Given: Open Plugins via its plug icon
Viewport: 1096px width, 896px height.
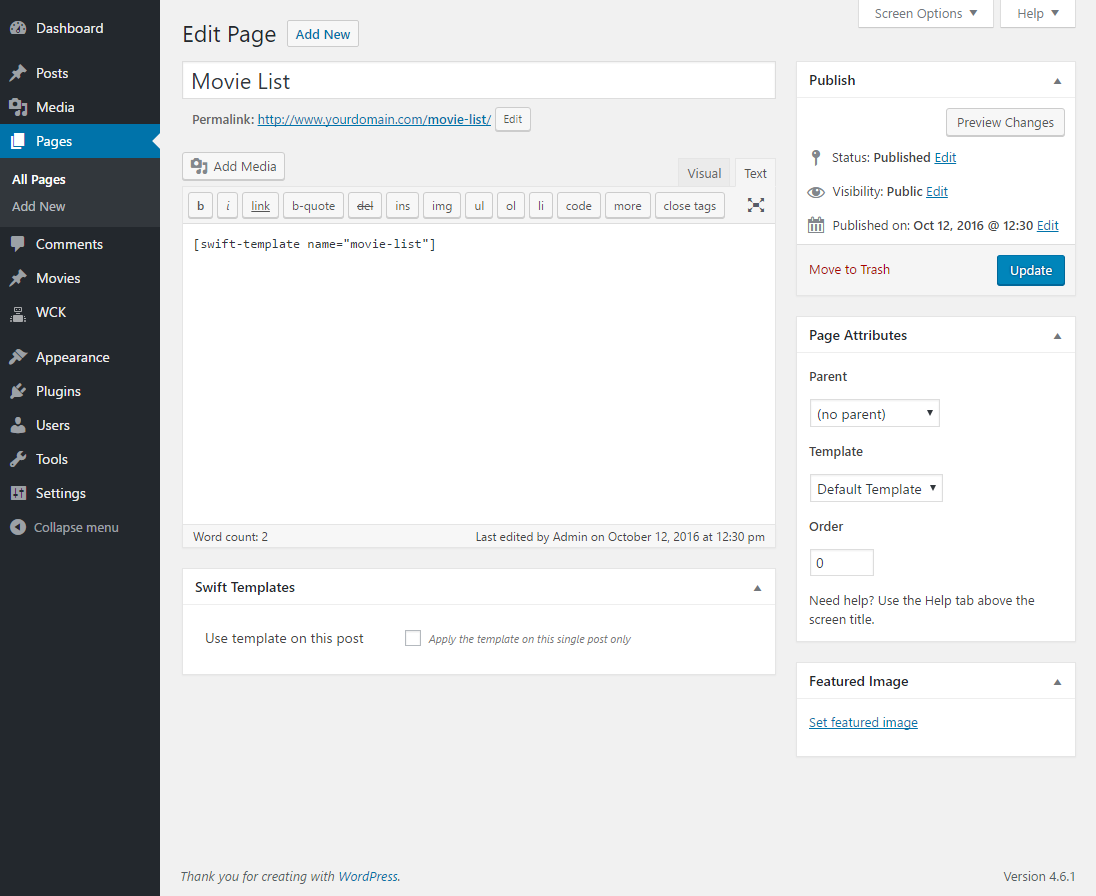Looking at the screenshot, I should click(18, 391).
